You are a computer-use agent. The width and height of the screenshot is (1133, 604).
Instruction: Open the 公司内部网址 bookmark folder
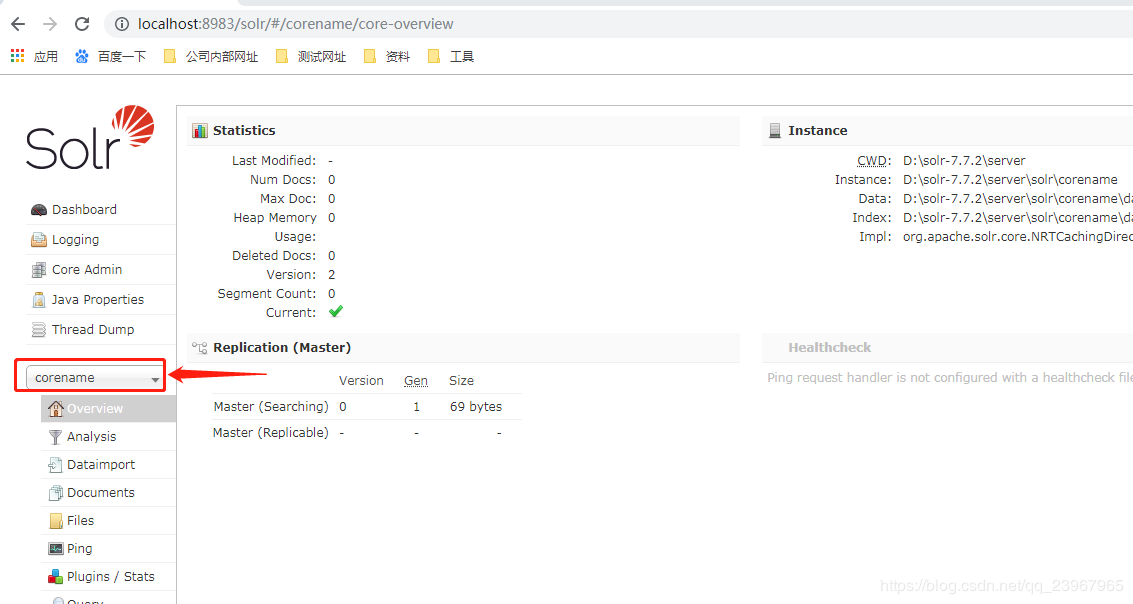tap(211, 56)
